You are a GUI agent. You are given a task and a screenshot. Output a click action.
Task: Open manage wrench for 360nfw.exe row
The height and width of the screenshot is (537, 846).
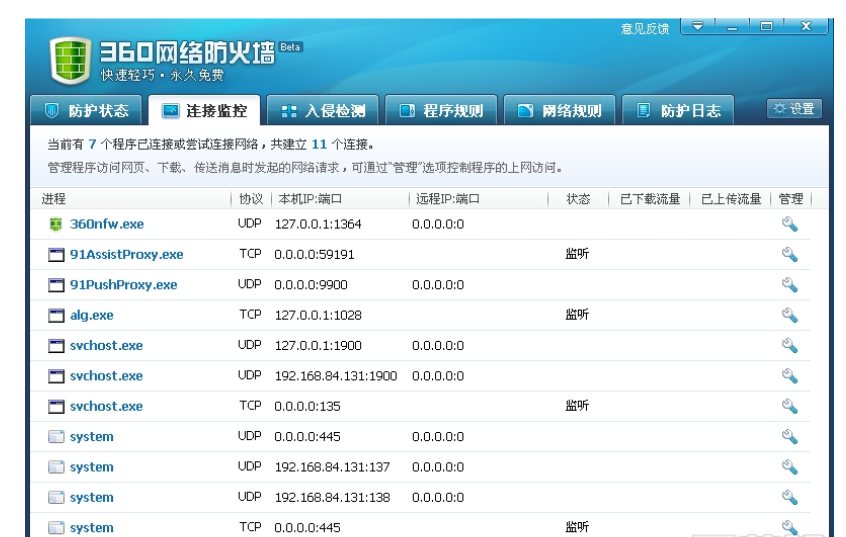(x=789, y=224)
